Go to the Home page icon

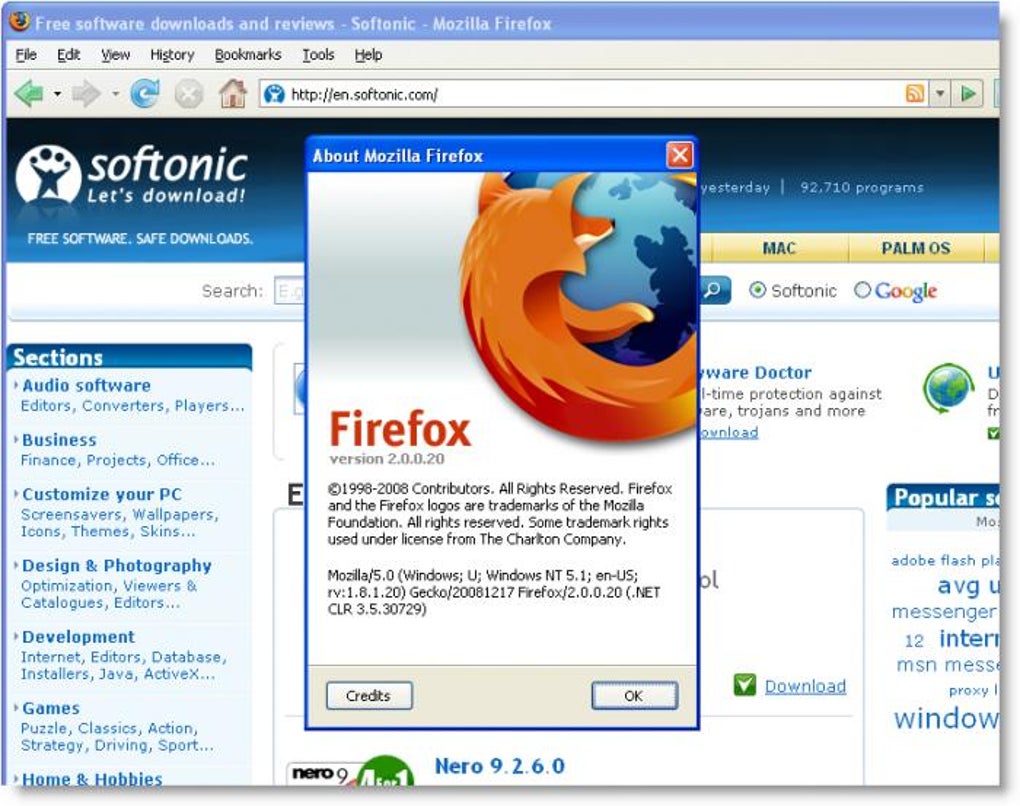tap(232, 94)
